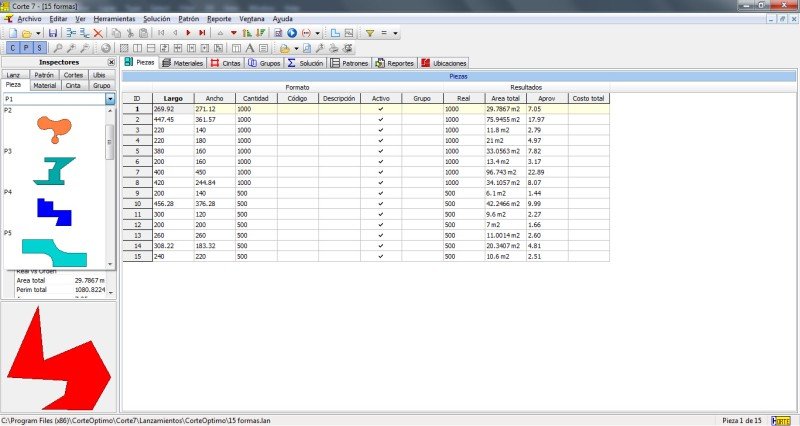This screenshot has height=426, width=800.
Task: Click the blue circular run solution icon
Action: pos(291,33)
